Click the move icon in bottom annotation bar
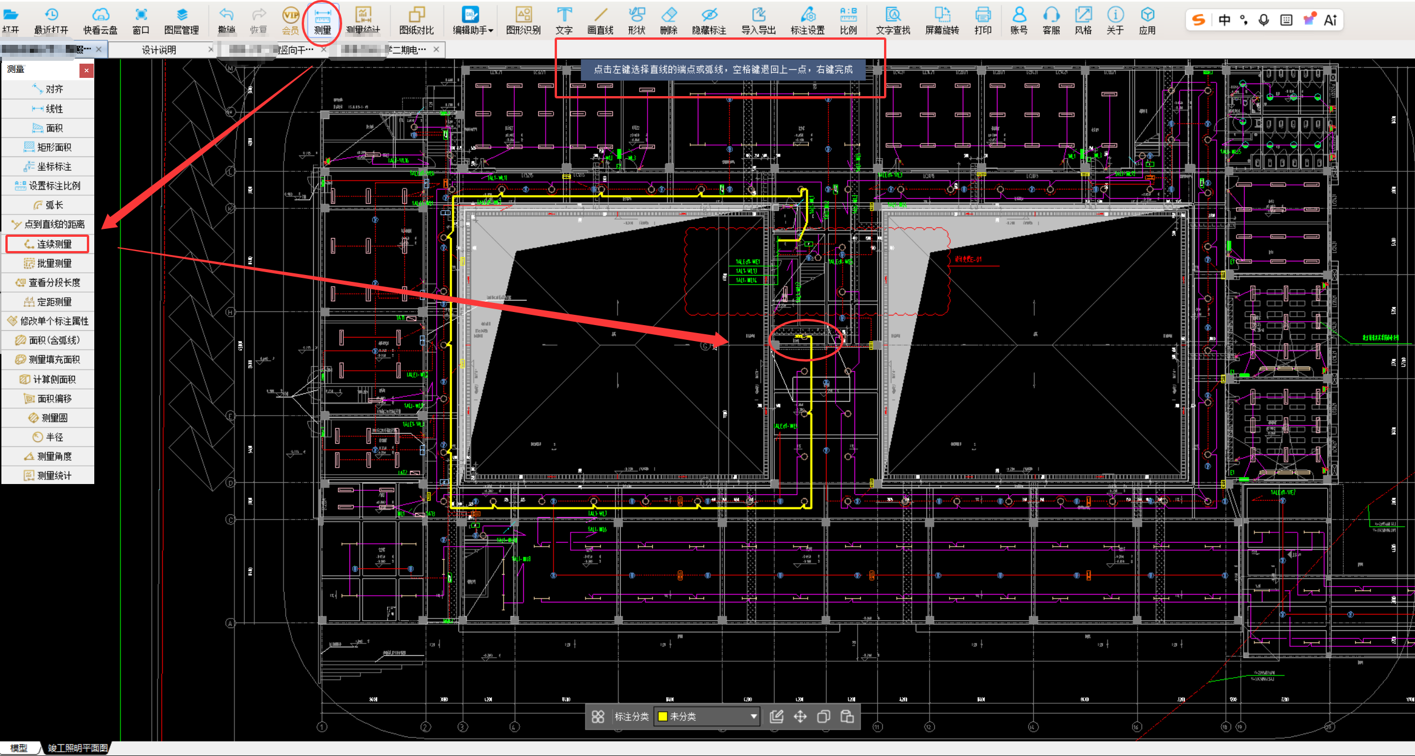1415x756 pixels. point(800,717)
